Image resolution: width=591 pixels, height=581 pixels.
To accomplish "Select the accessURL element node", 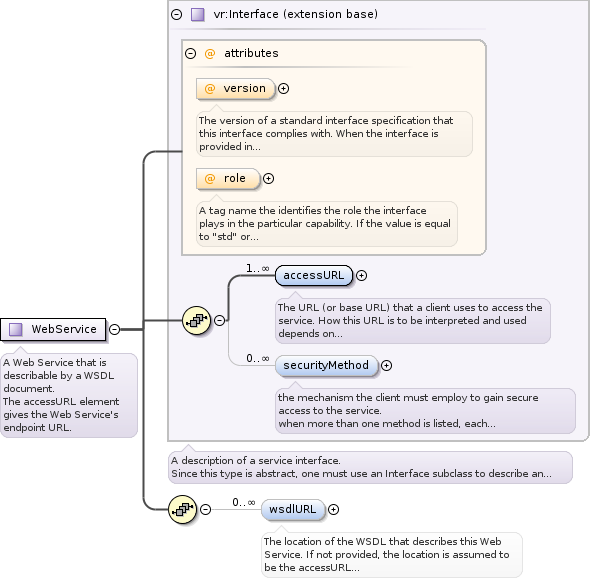I will tap(314, 276).
